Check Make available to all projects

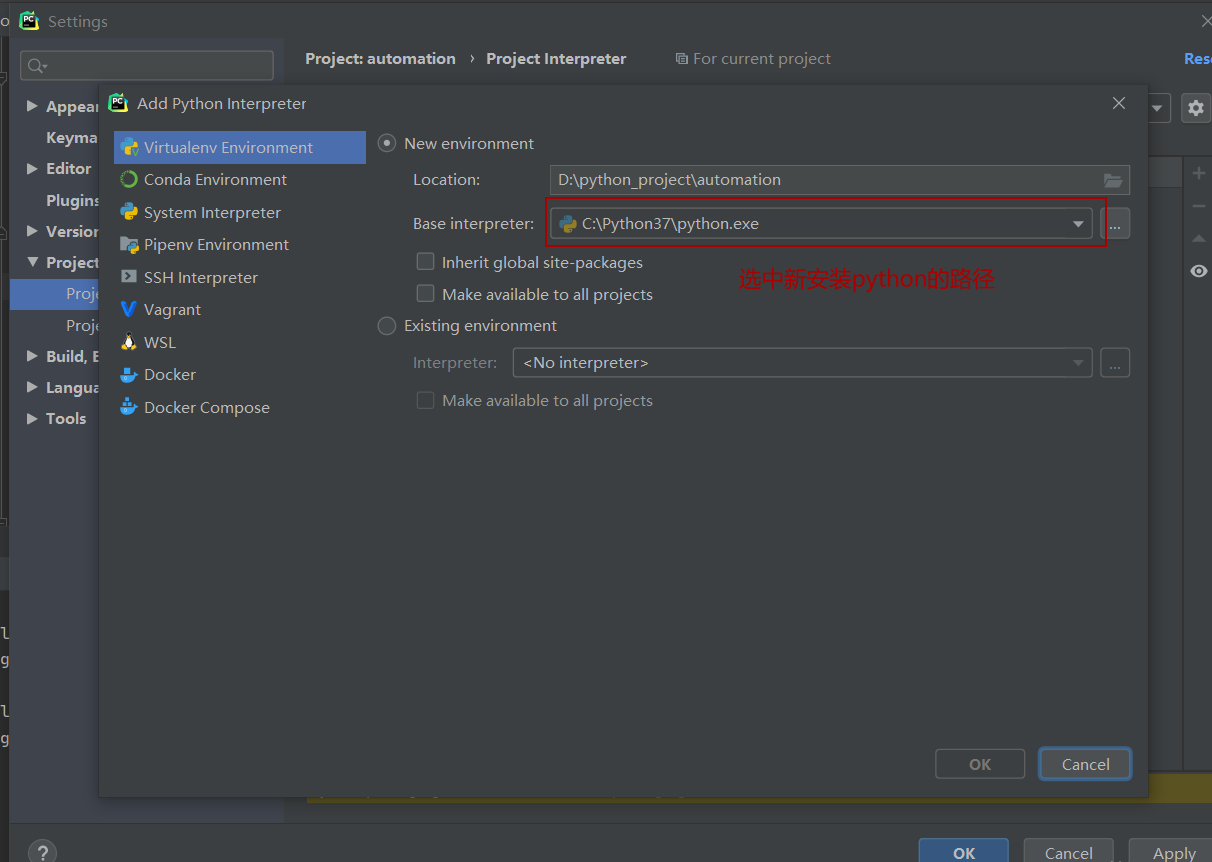tap(425, 294)
